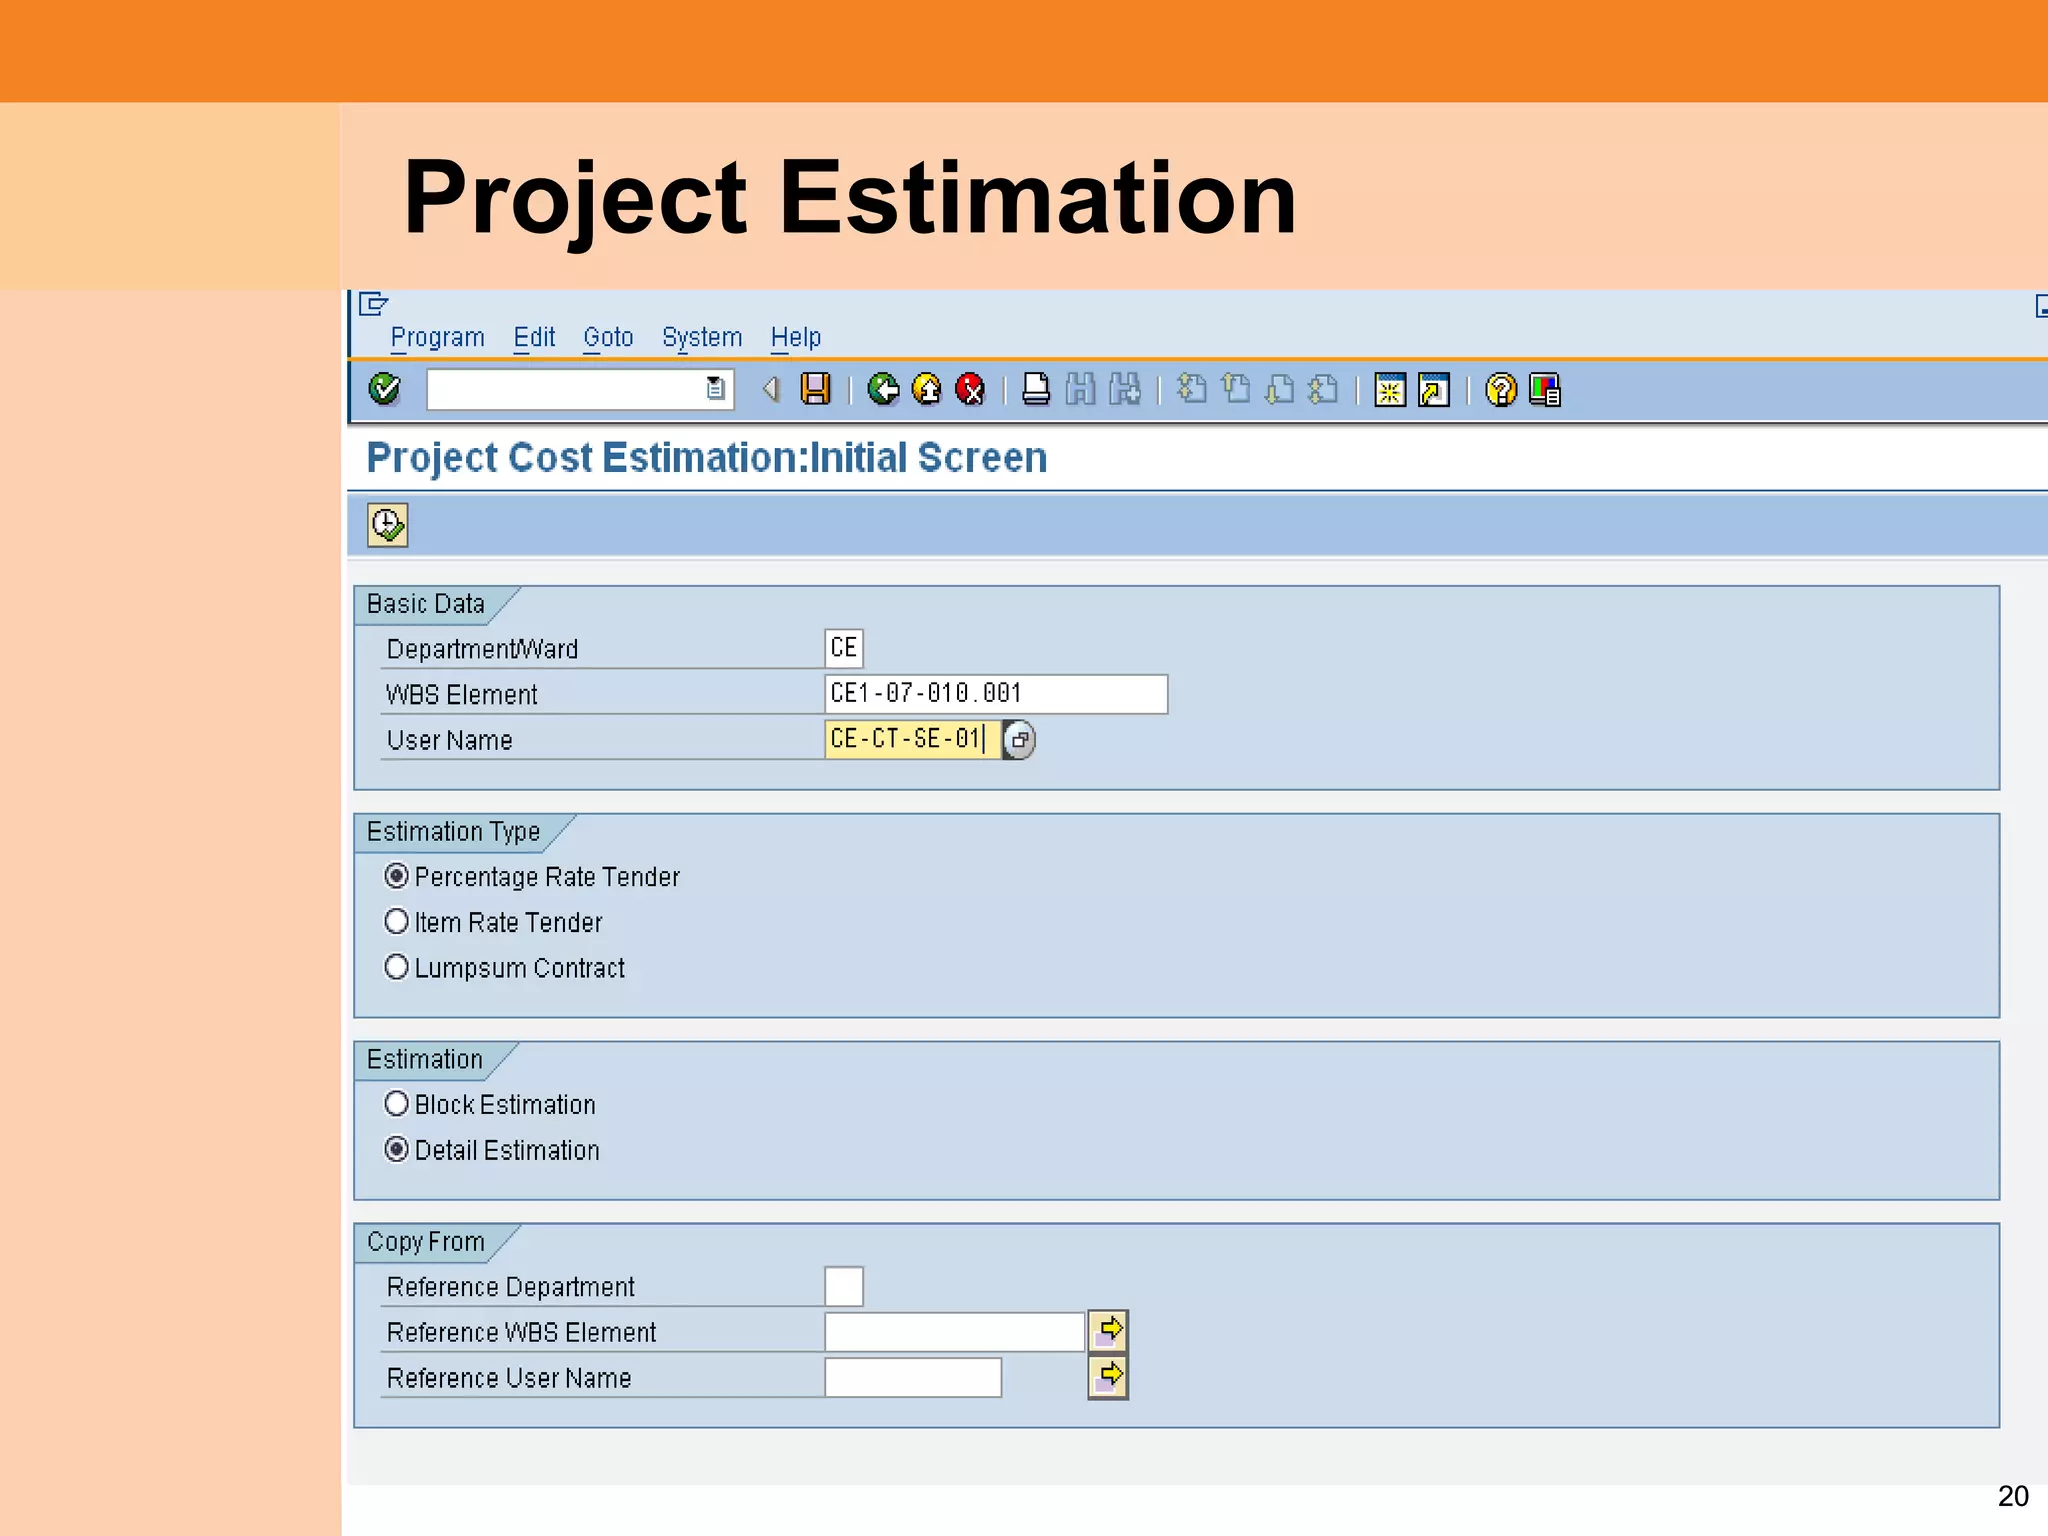
Task: Open the Program menu
Action: (x=437, y=338)
